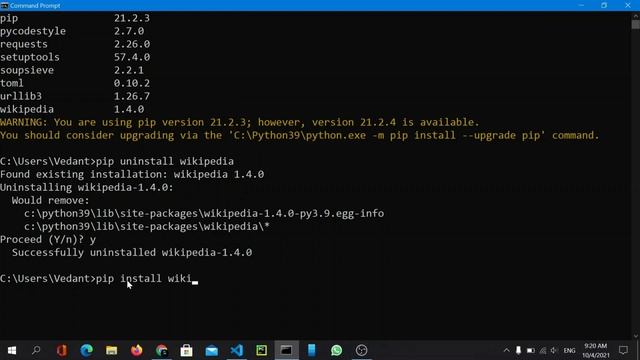Click 'toml' package row
640x360 pixels.
point(75,83)
